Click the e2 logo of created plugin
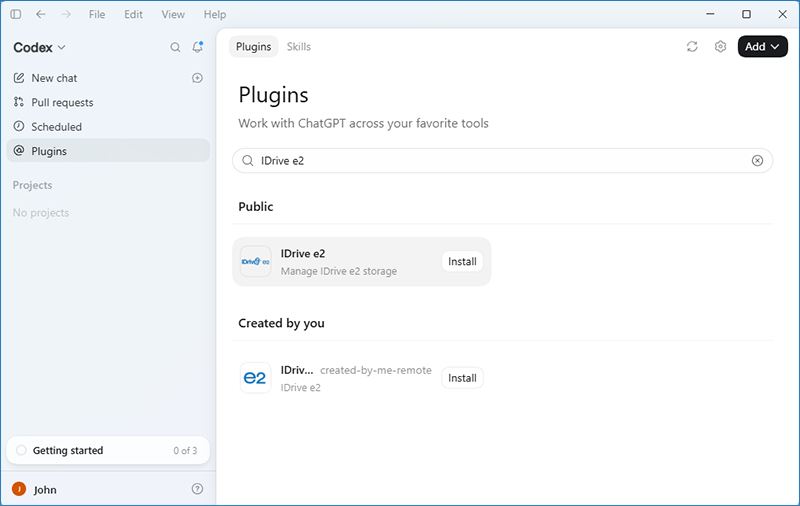Screen dimensions: 800x506 pos(256,378)
